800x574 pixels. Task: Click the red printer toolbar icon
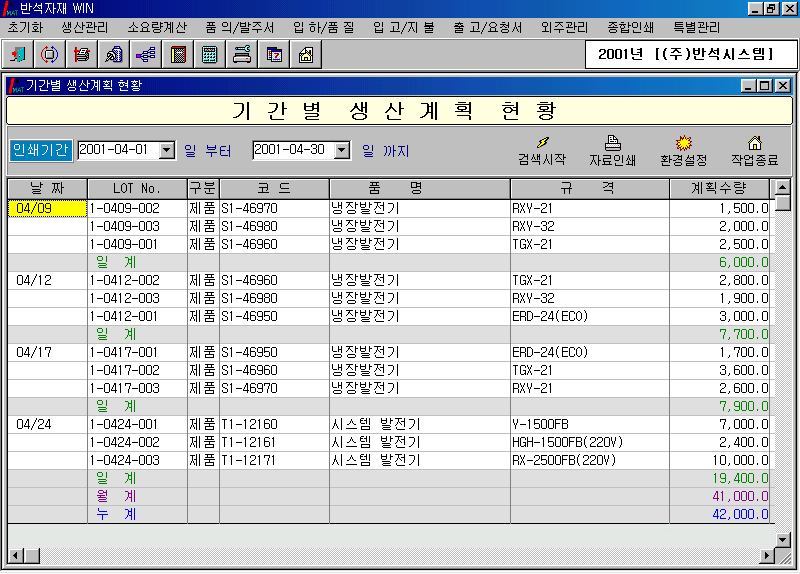[82, 54]
